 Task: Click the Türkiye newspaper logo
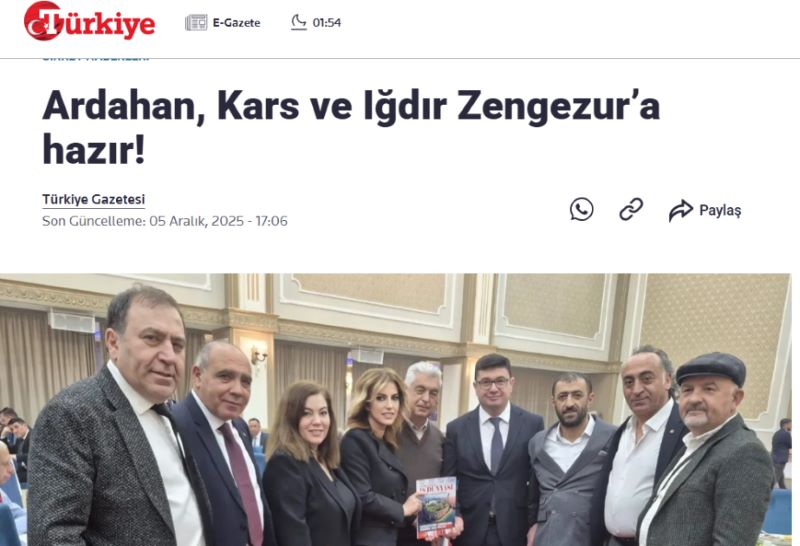tap(89, 21)
